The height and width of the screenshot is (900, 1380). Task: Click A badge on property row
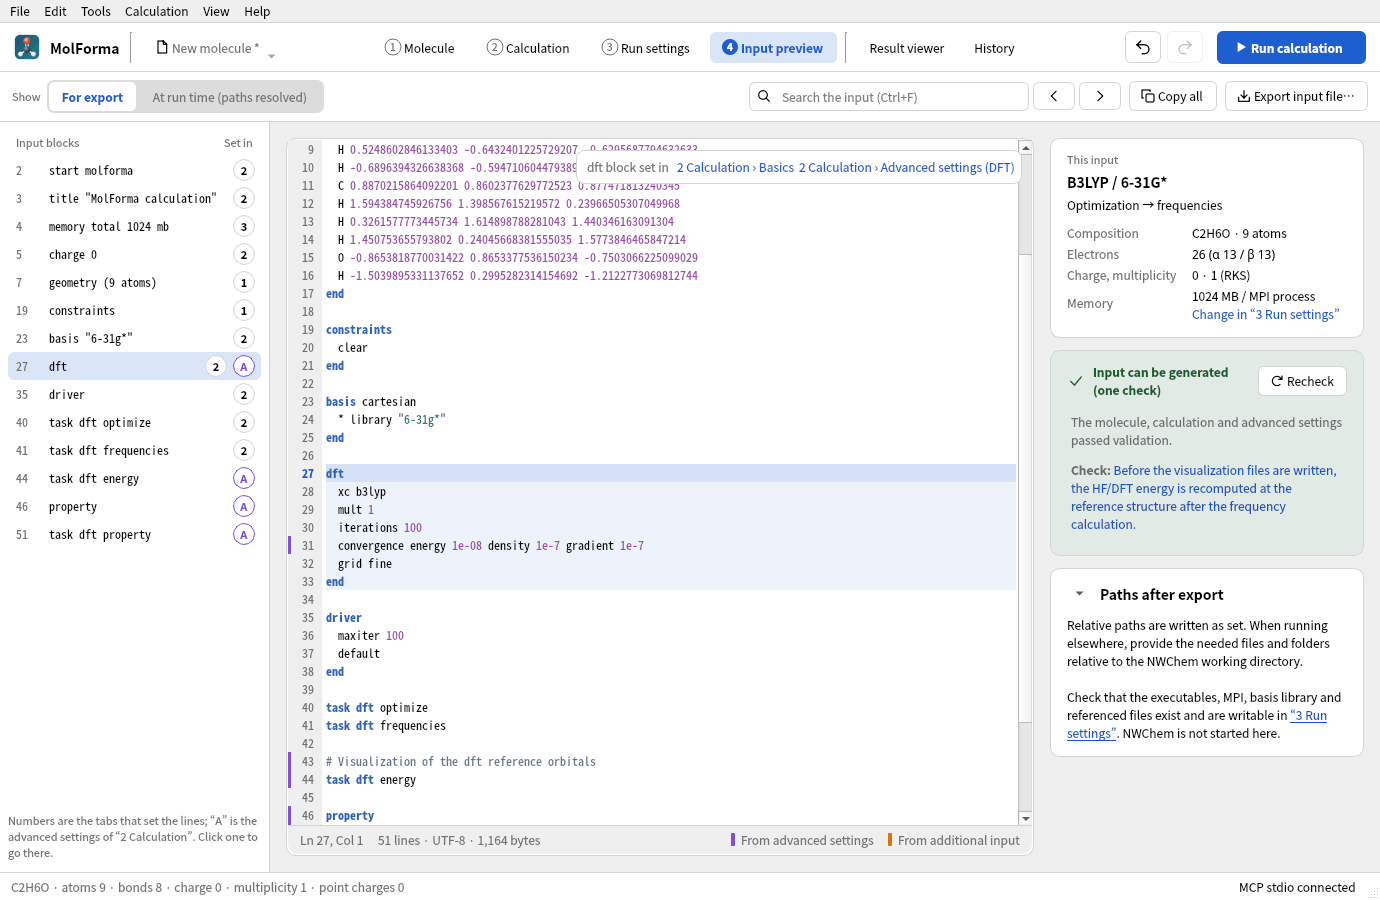coord(244,507)
